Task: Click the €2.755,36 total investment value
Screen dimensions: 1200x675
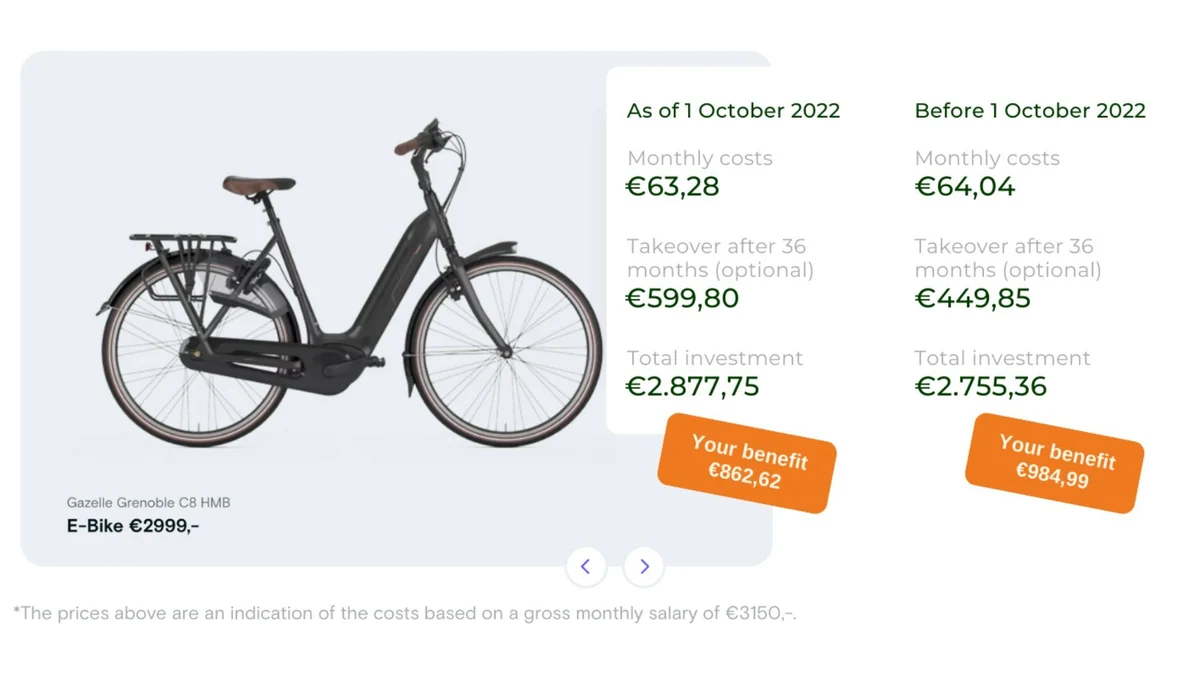Action: click(x=981, y=387)
